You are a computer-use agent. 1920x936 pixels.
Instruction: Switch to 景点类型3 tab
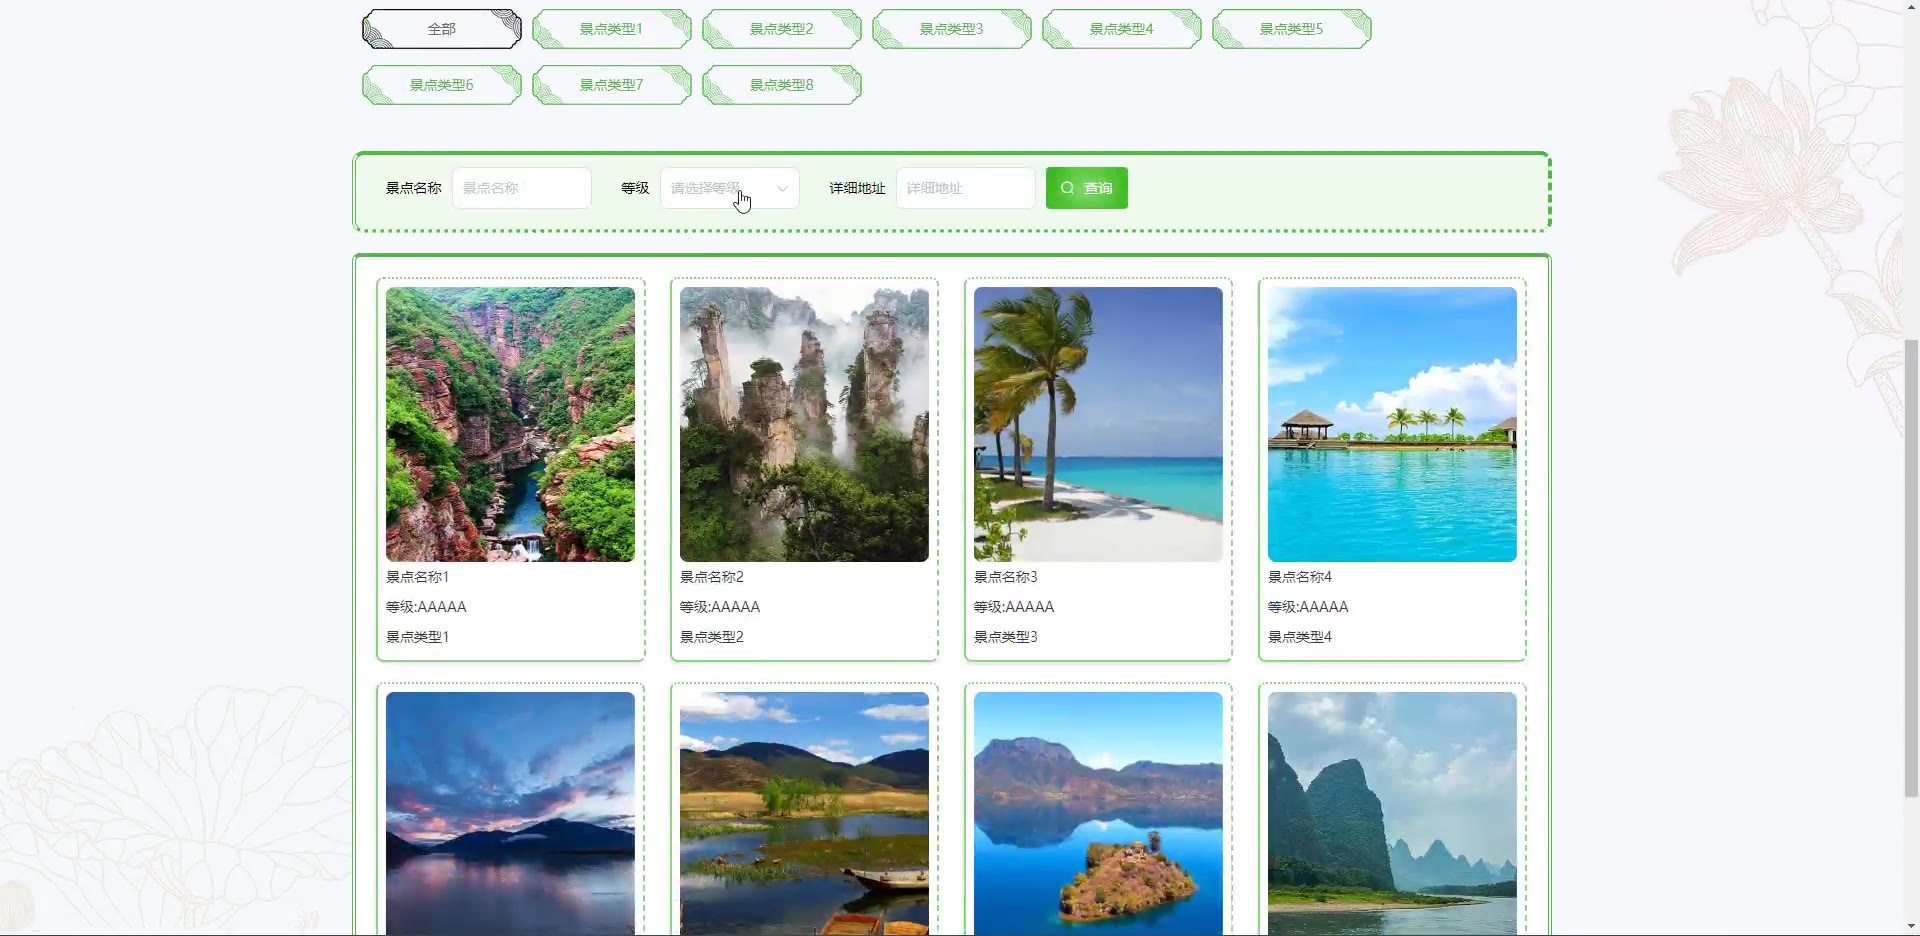tap(951, 29)
